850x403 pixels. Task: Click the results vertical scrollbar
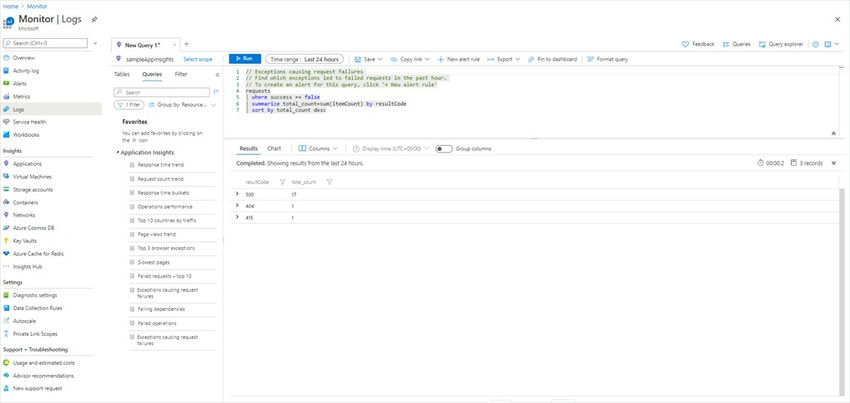click(x=842, y=293)
